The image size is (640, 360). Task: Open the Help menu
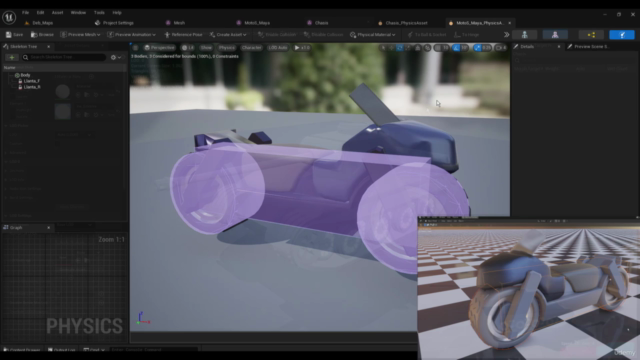(117, 13)
